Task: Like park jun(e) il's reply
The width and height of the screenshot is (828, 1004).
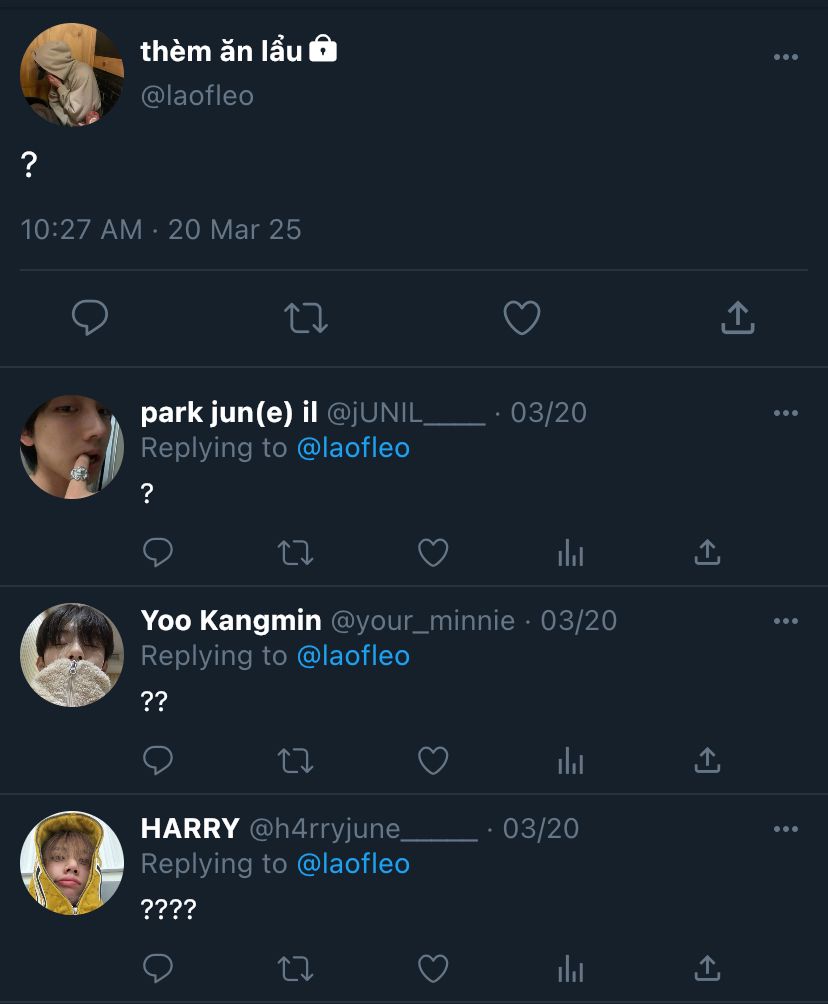Action: pos(433,552)
